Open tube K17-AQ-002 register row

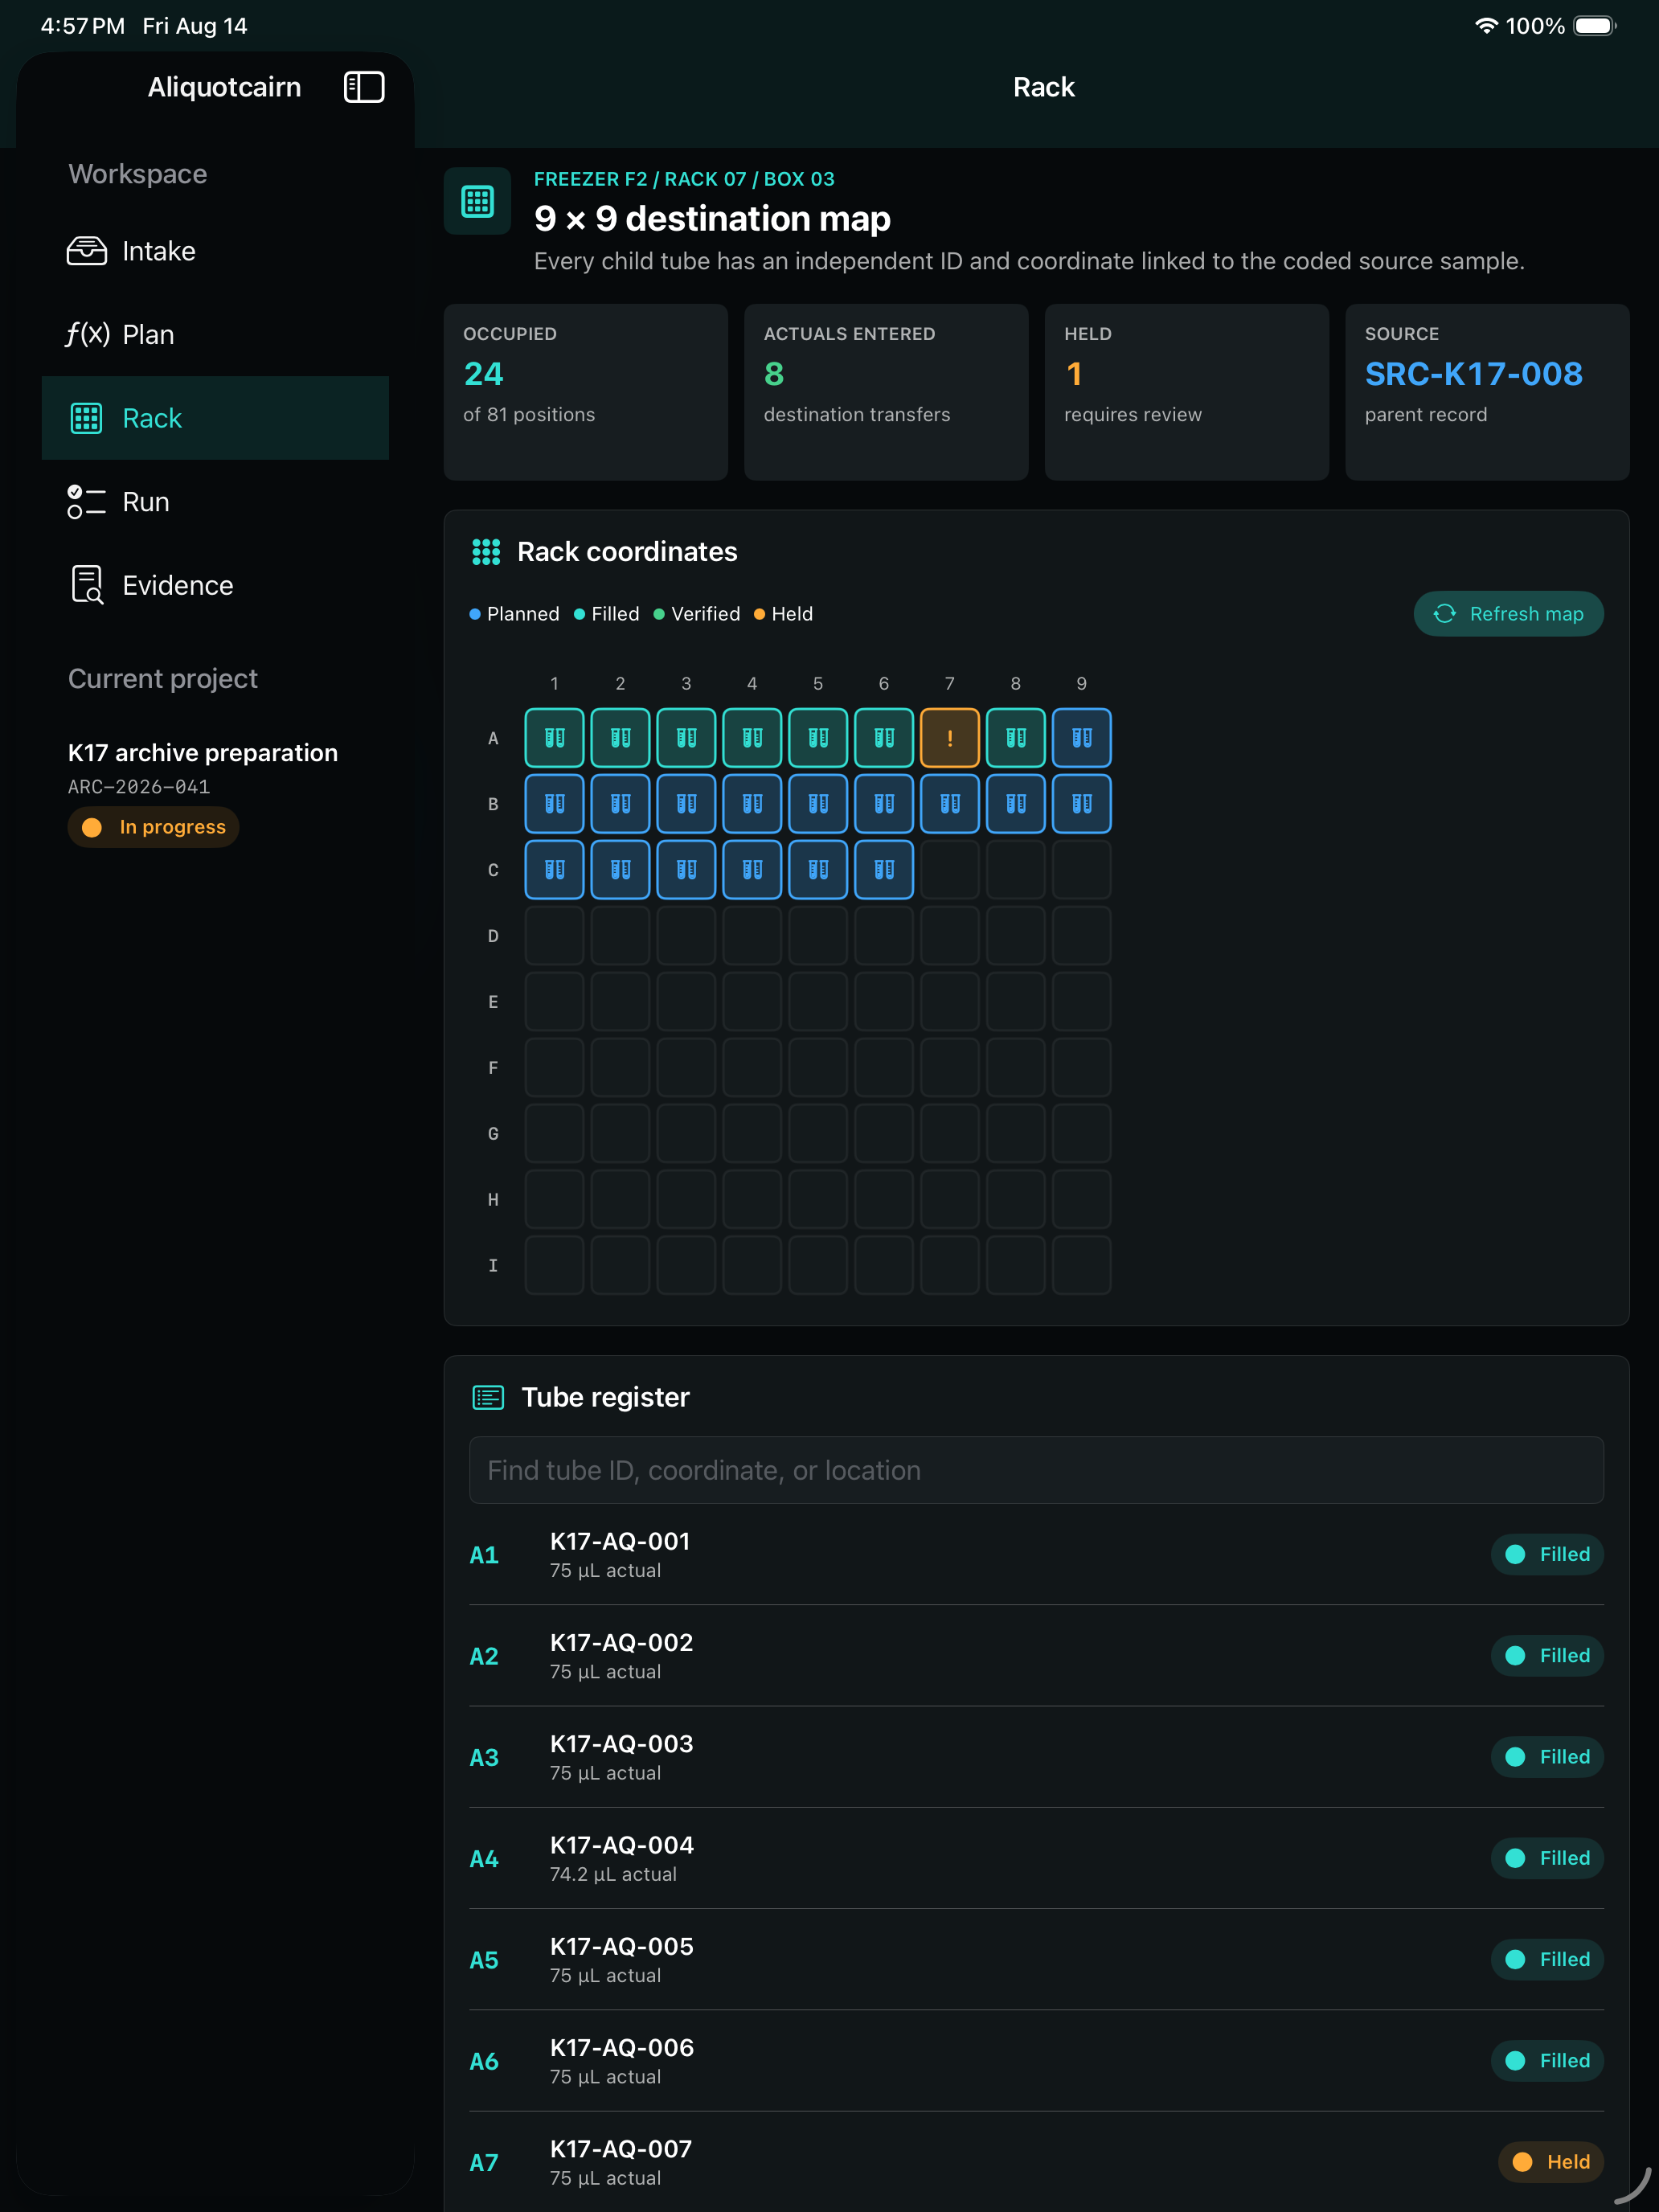coord(1036,1656)
